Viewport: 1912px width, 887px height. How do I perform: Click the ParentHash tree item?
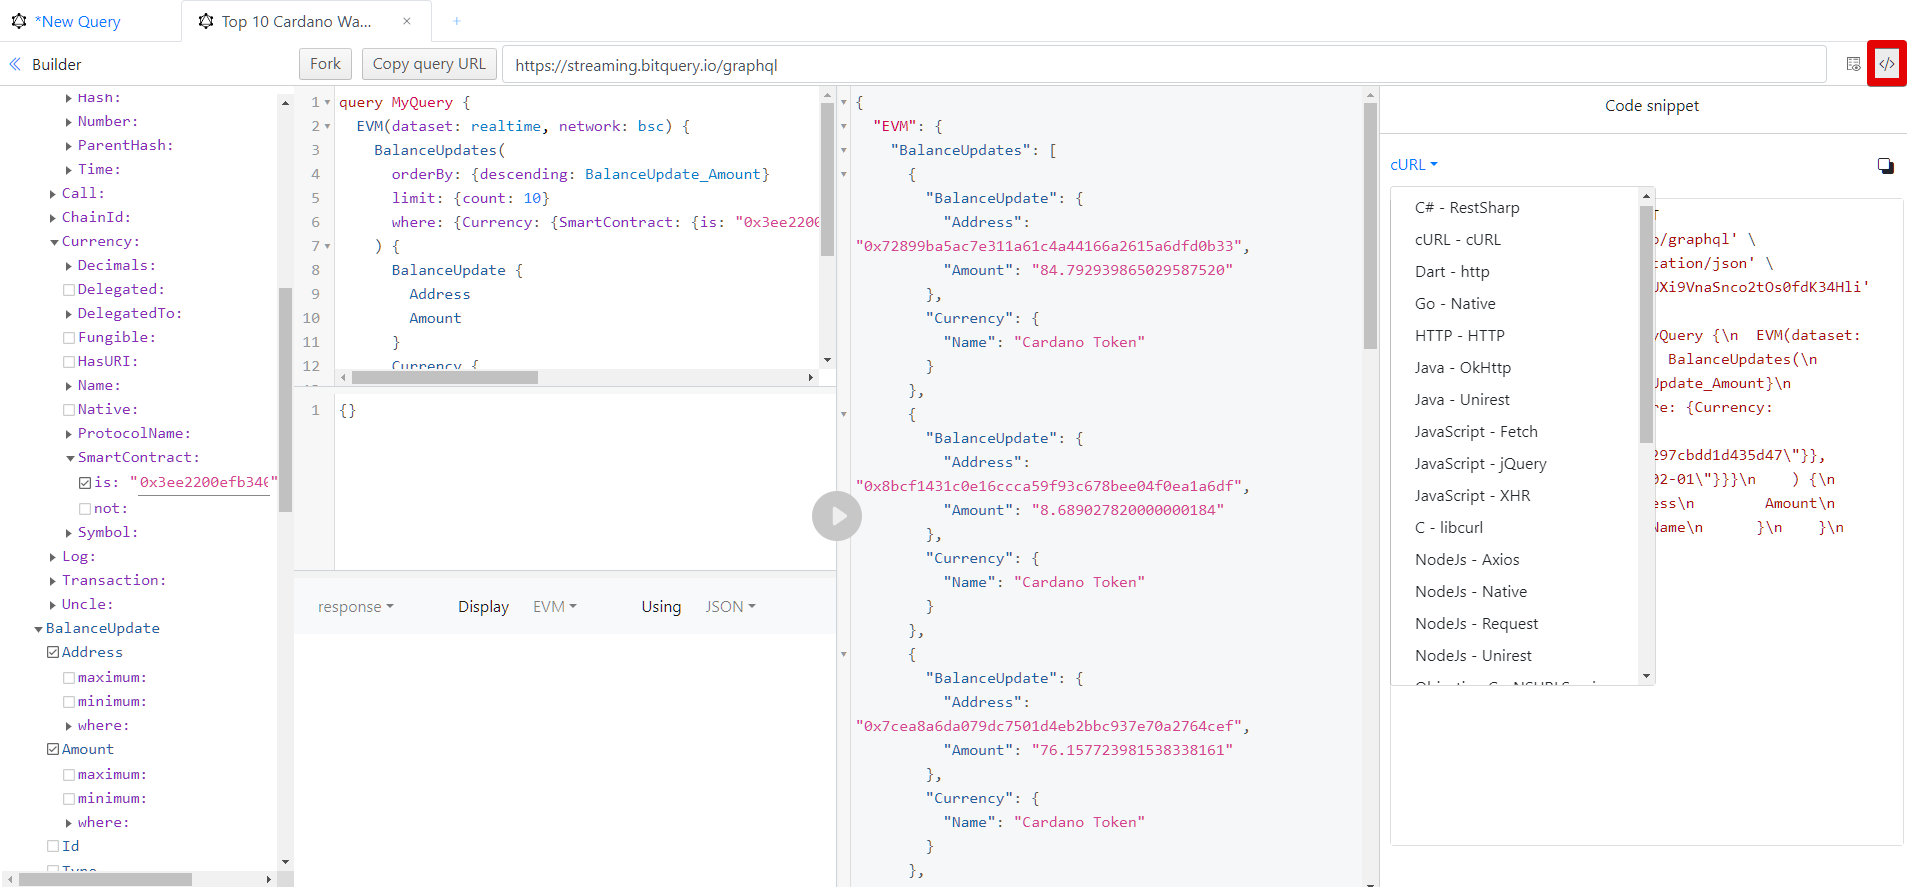tap(125, 146)
